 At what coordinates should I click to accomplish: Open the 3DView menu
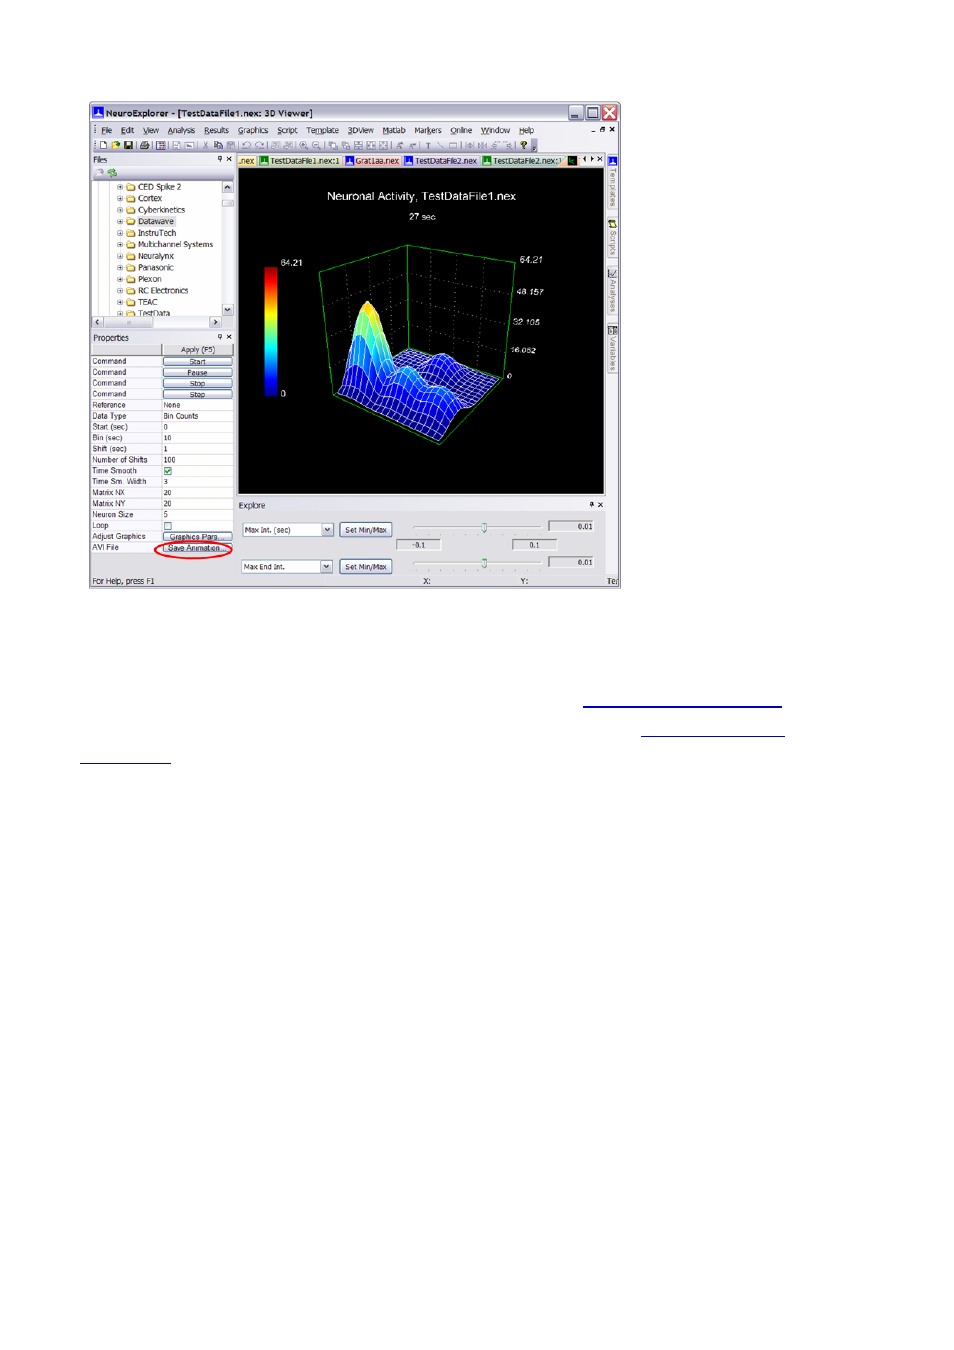pos(360,130)
